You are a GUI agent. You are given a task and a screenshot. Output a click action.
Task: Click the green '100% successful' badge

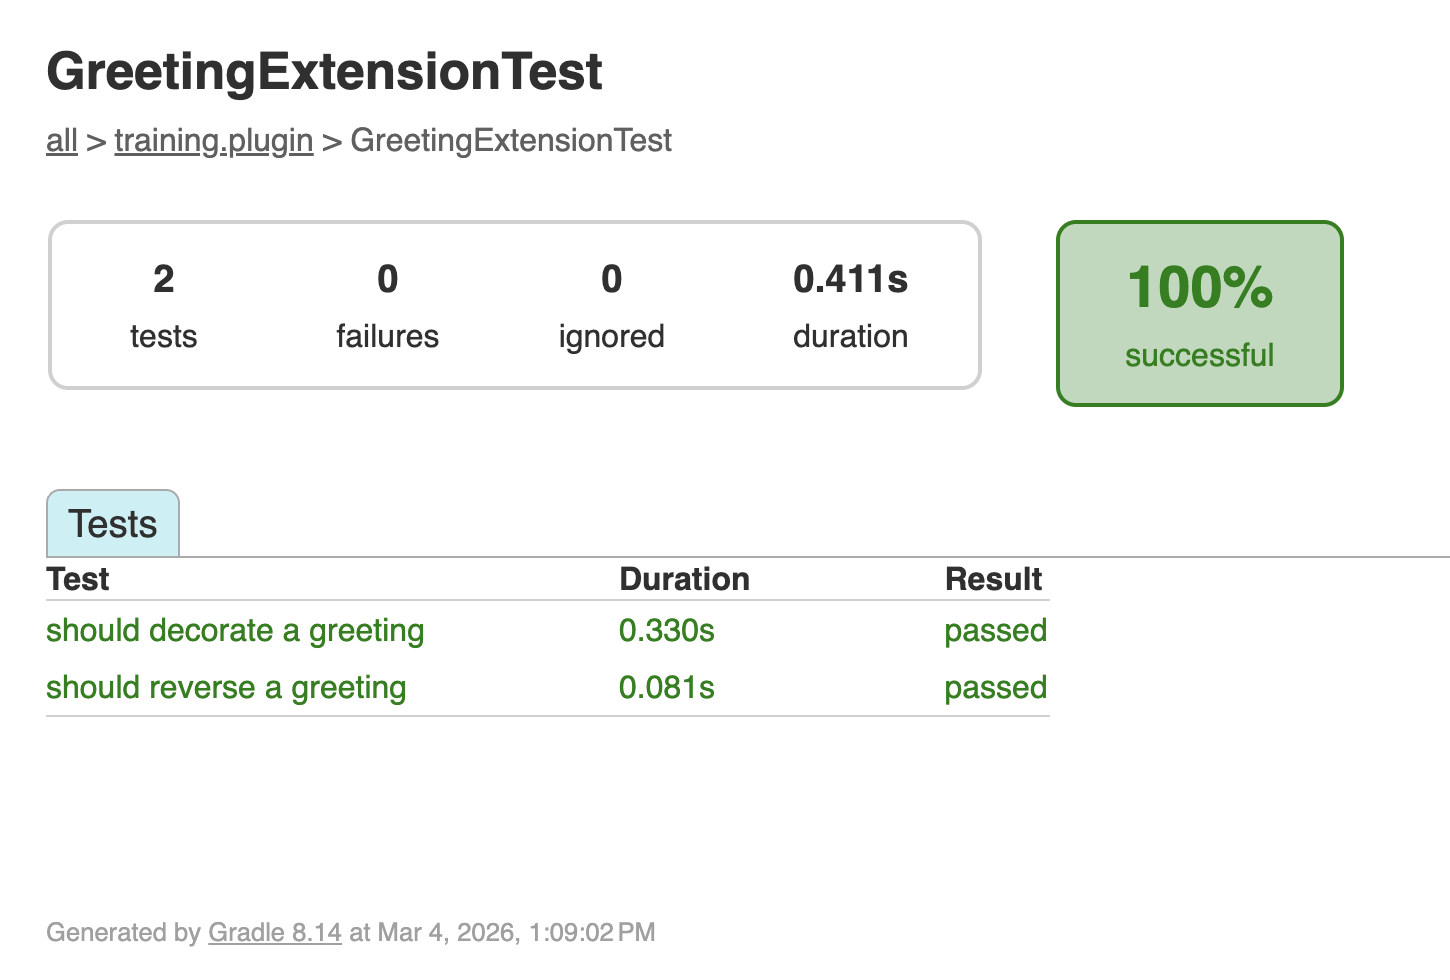pyautogui.click(x=1199, y=312)
